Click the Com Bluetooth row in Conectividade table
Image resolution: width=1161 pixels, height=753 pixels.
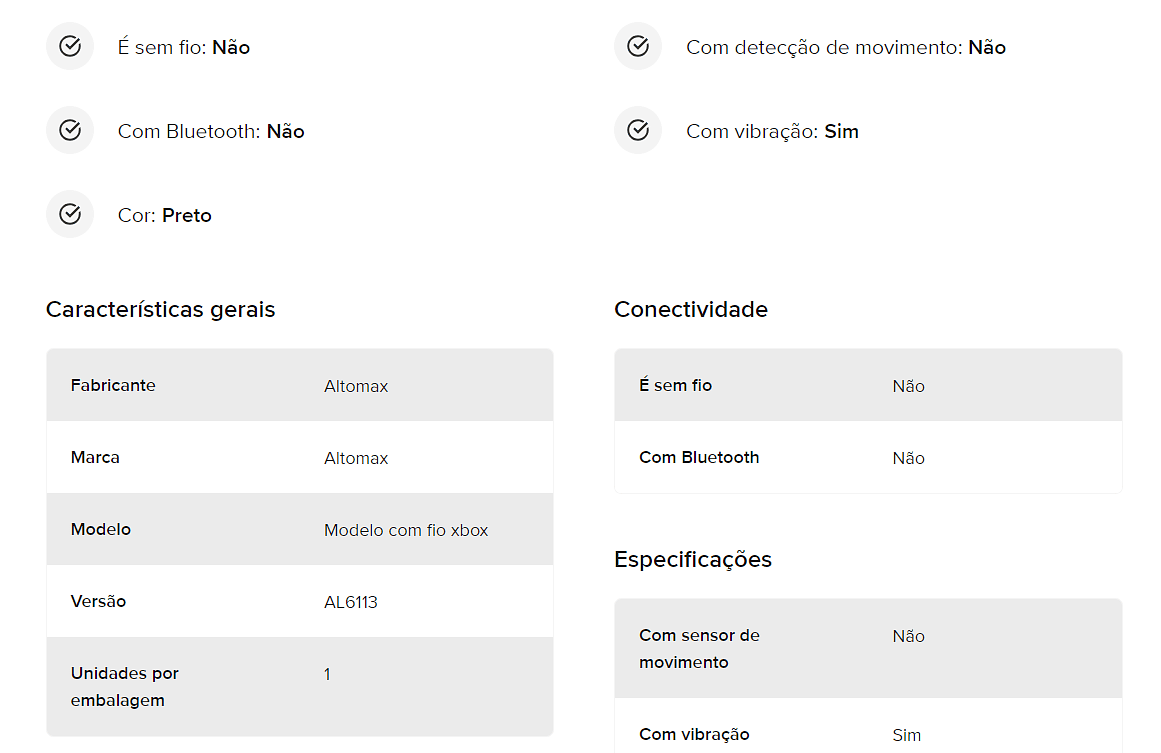(869, 458)
